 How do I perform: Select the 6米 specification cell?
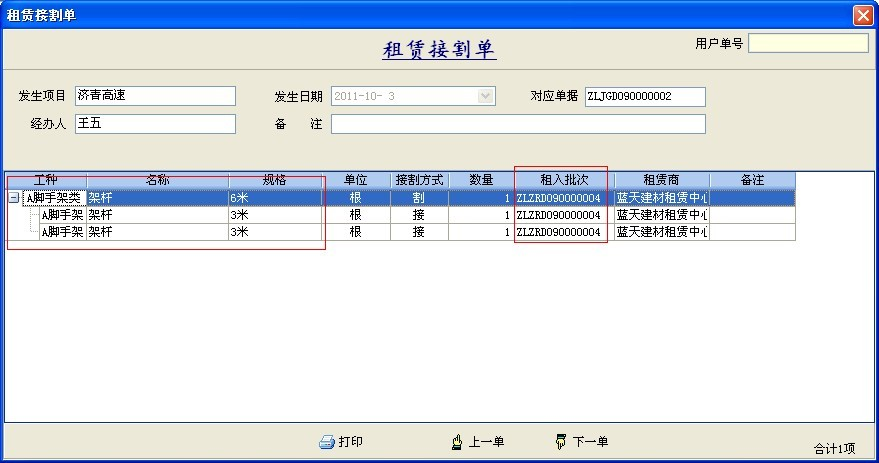pos(275,198)
